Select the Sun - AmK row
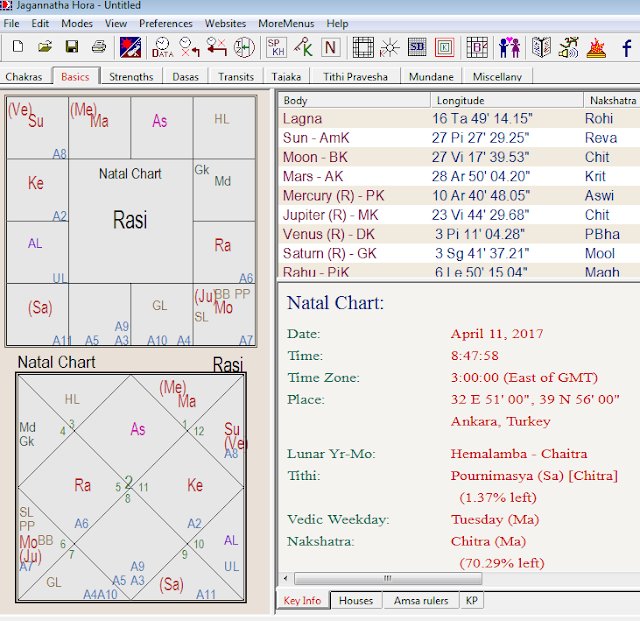This screenshot has width=640, height=621. (x=459, y=138)
